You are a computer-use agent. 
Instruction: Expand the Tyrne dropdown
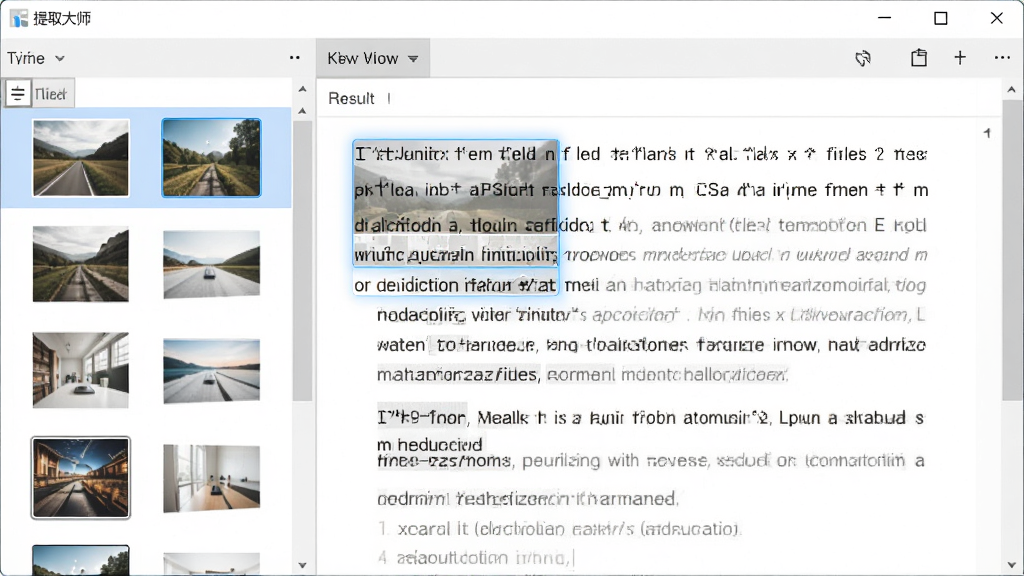coord(36,58)
